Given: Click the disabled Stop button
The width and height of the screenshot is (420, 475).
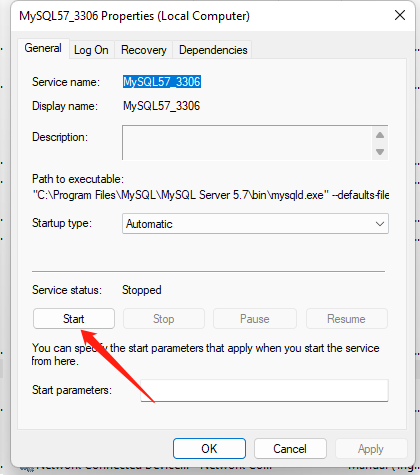Looking at the screenshot, I should (164, 319).
